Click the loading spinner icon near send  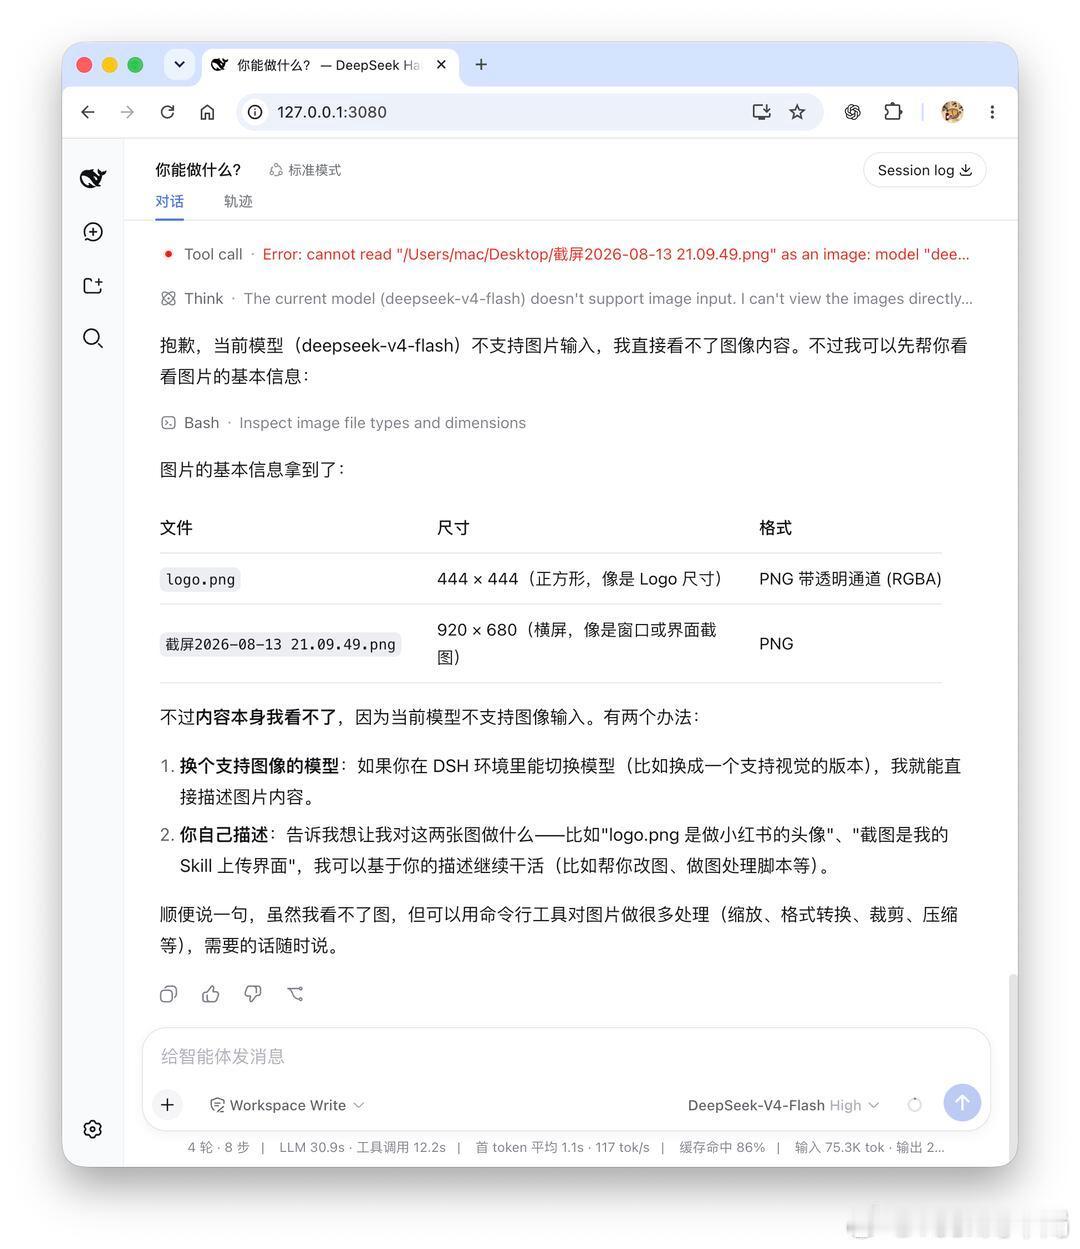[914, 1105]
